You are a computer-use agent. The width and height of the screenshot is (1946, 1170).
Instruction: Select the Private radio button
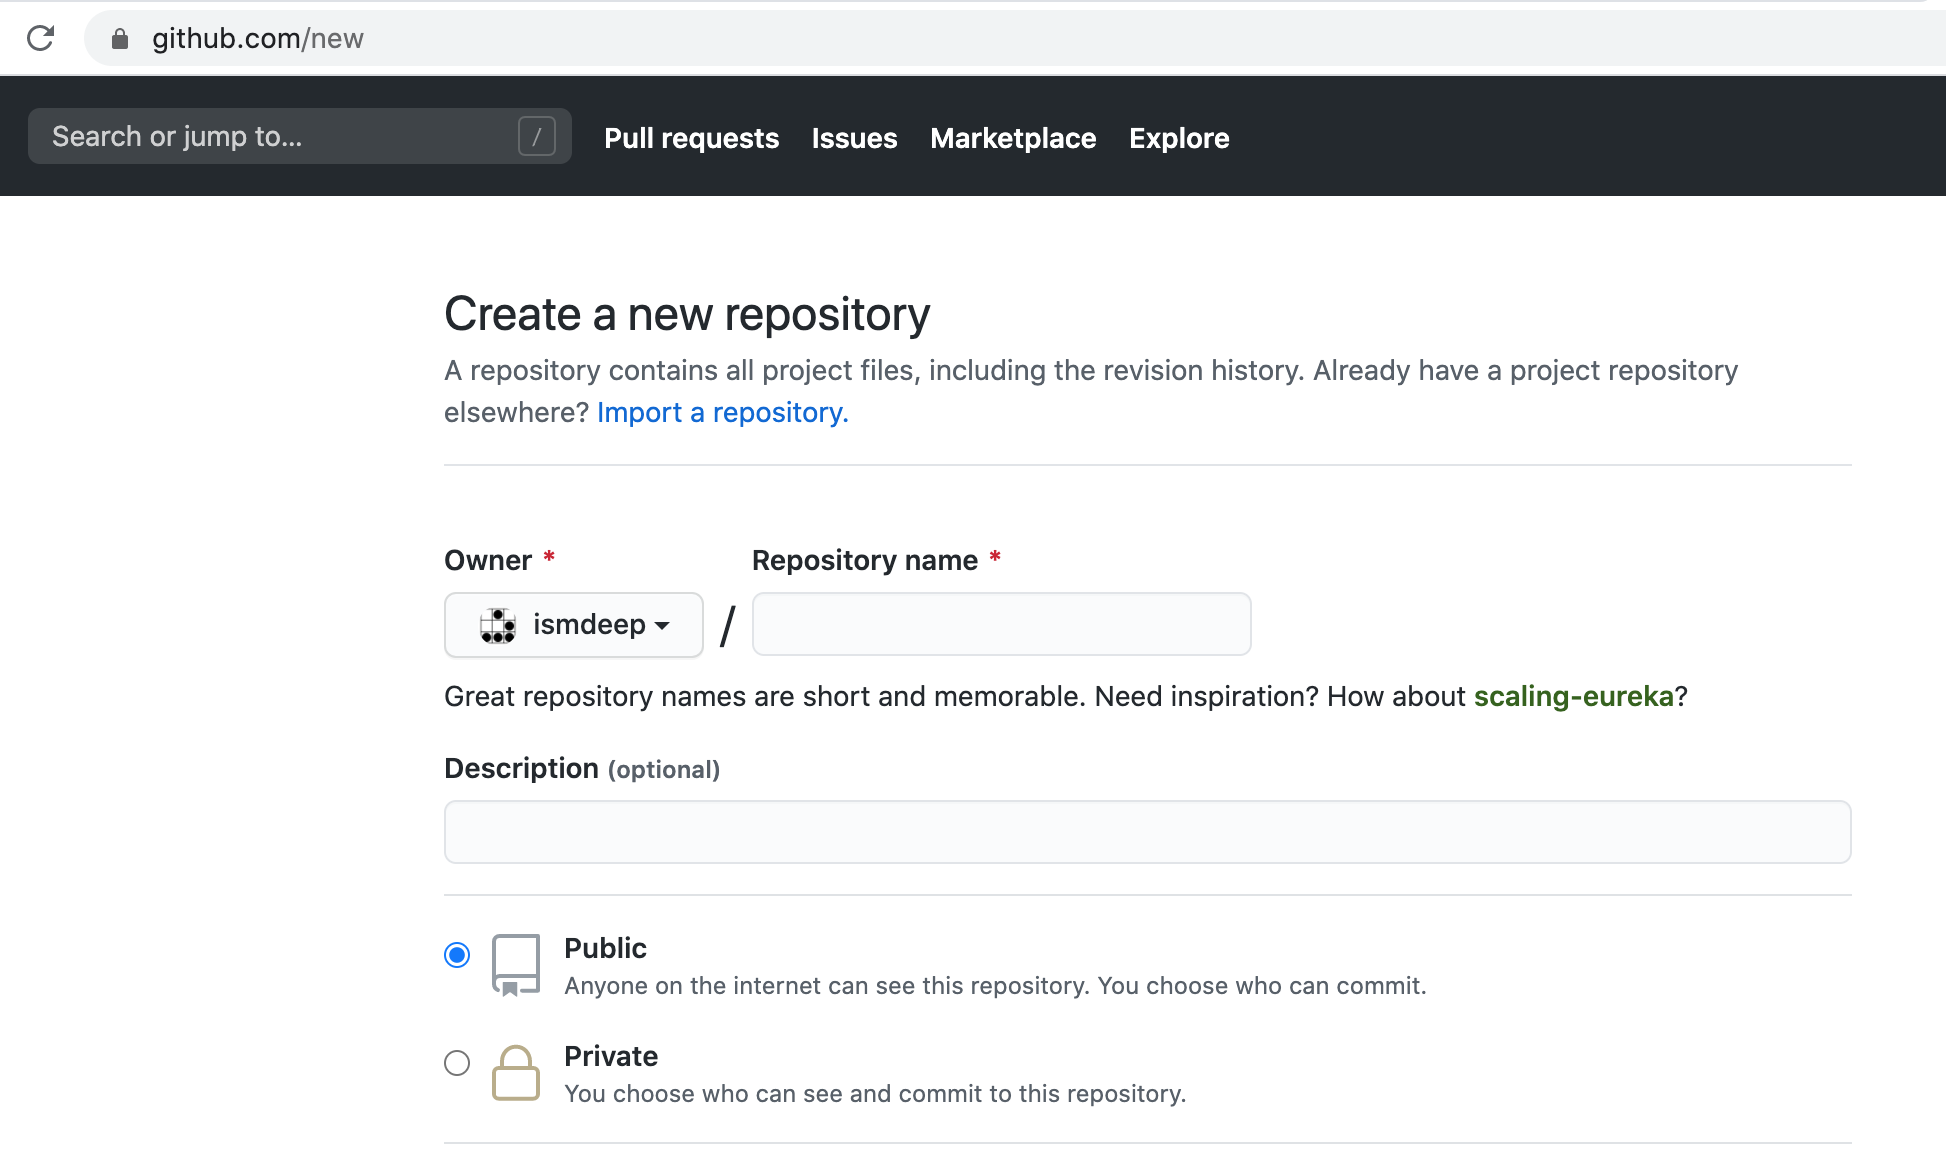pos(457,1063)
